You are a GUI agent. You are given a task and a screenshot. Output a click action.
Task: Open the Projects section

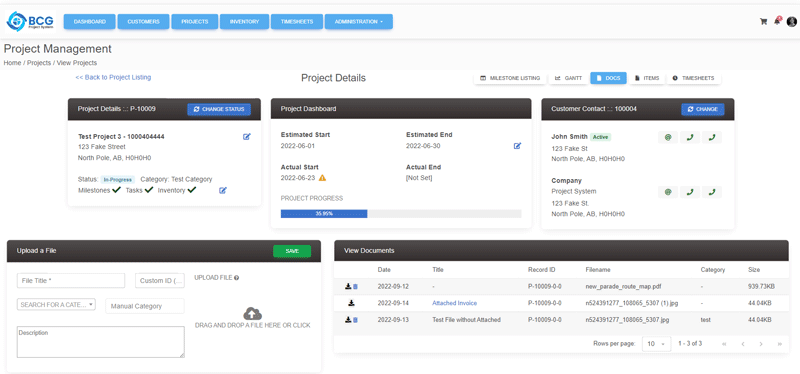click(x=194, y=21)
